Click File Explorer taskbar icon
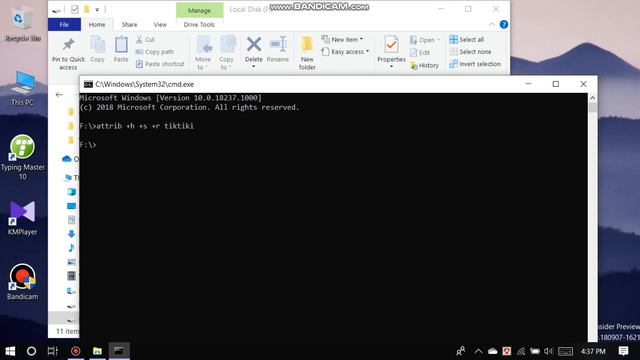This screenshot has width=640, height=360. tap(97, 351)
